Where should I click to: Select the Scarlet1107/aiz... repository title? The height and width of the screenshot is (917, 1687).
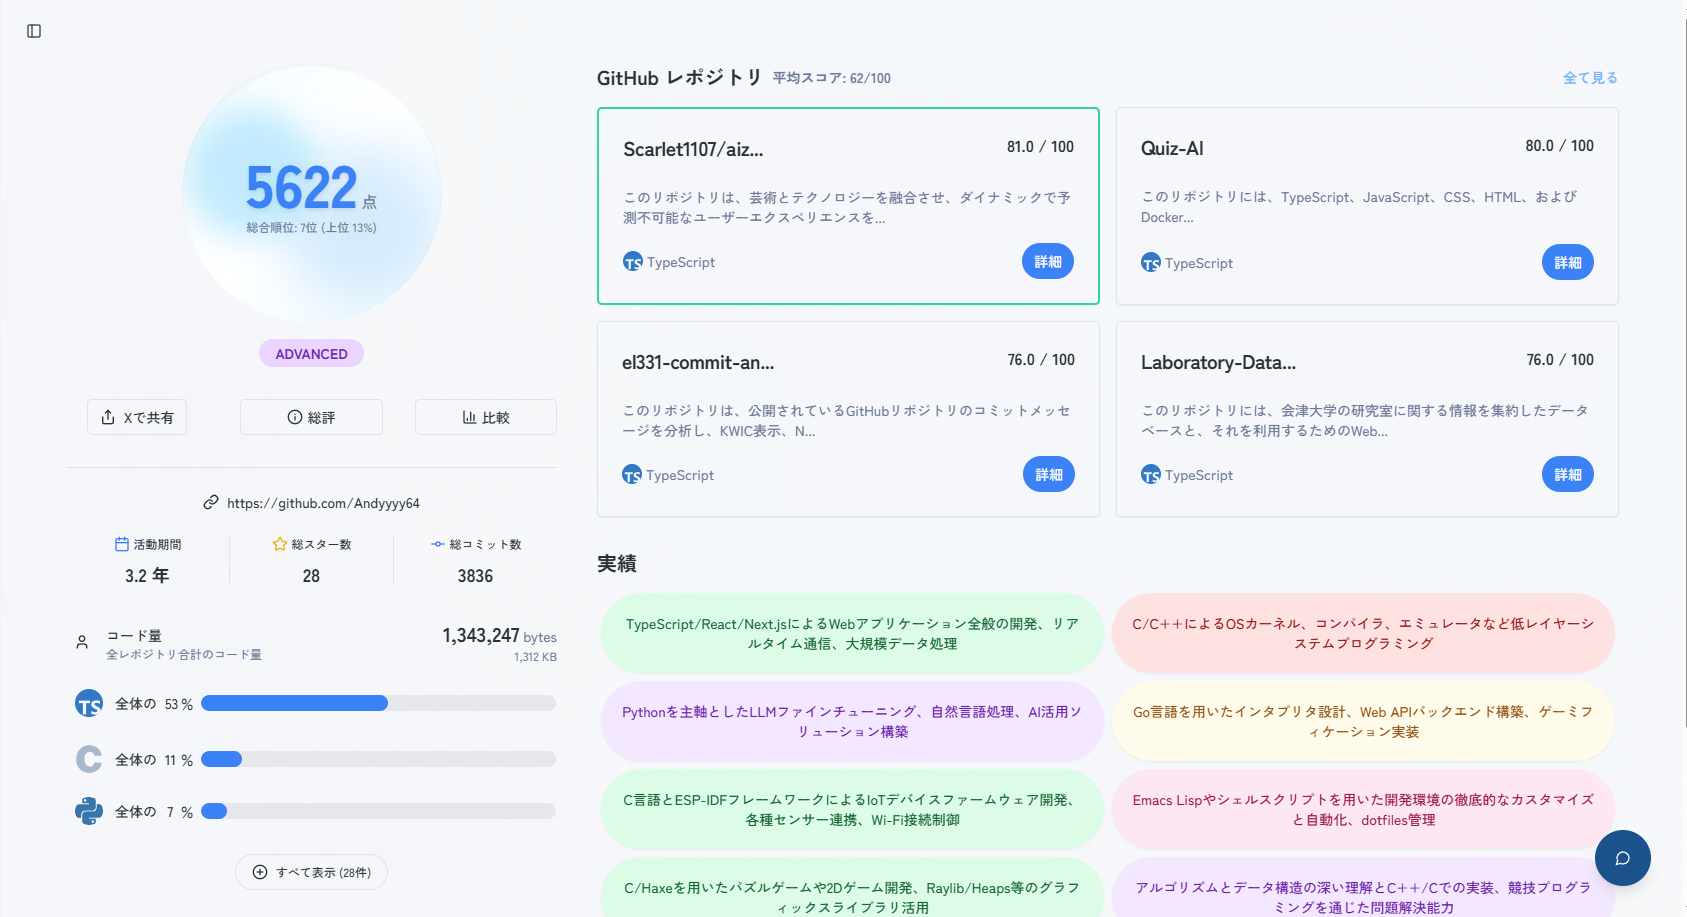tap(693, 150)
